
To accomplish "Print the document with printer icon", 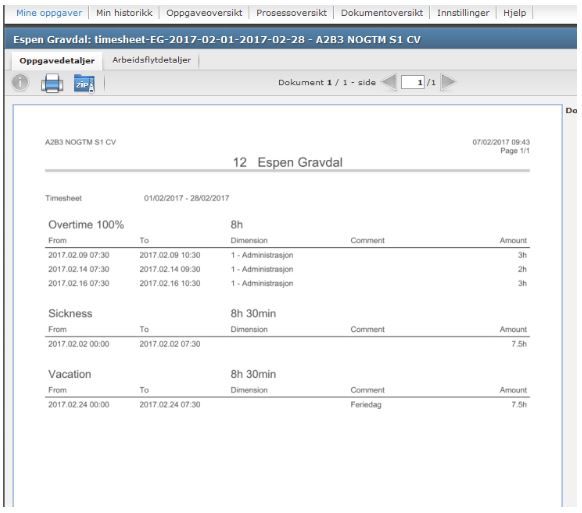I will click(x=52, y=83).
